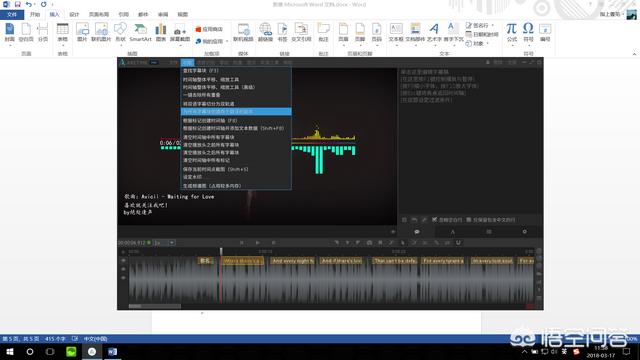Redo the action in Quick Access toolbar
This screenshot has height=360, width=640.
click(x=43, y=4)
